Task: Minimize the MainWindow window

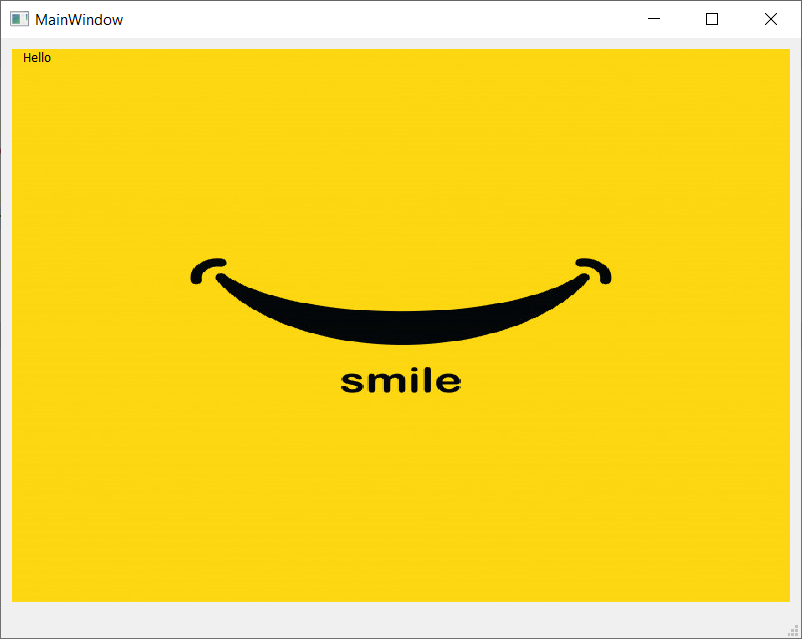Action: click(x=654, y=19)
